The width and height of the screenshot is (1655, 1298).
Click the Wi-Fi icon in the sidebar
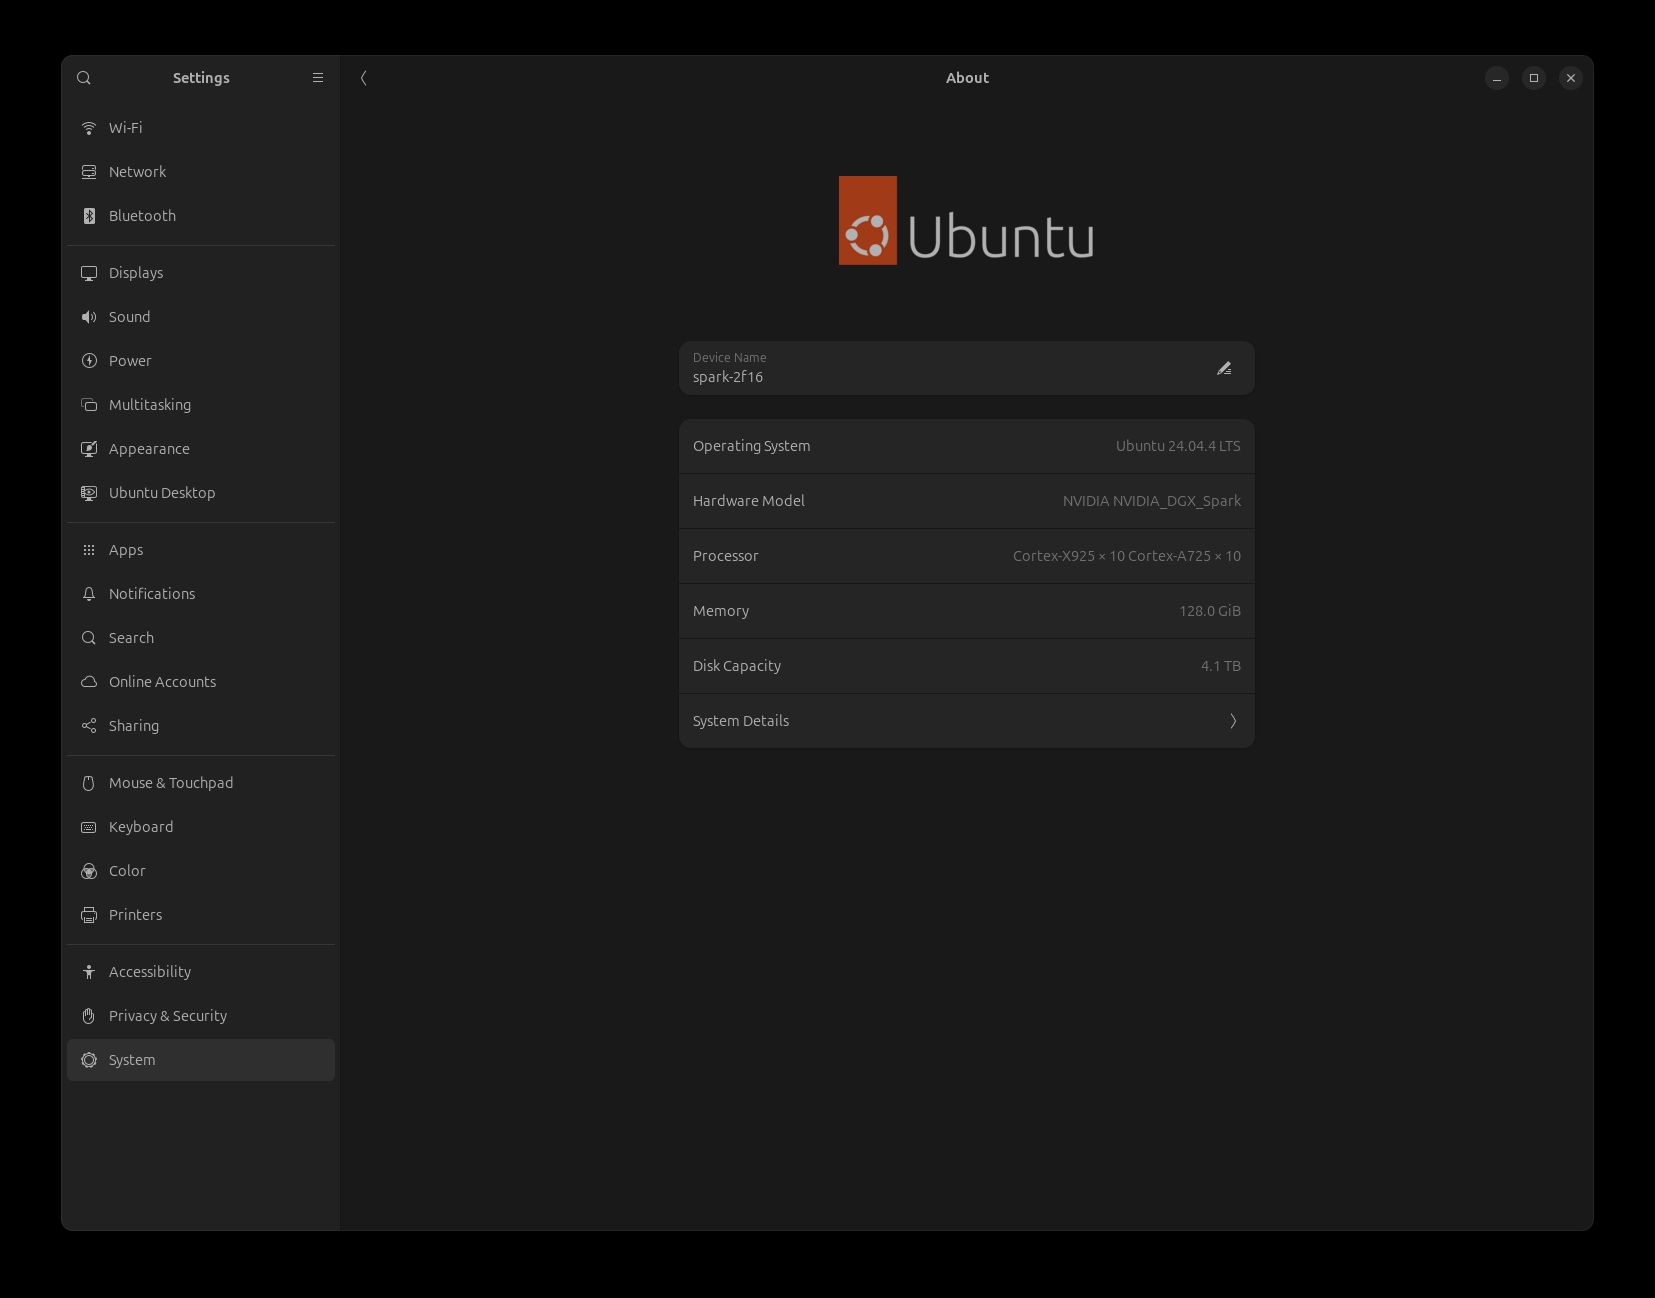89,128
